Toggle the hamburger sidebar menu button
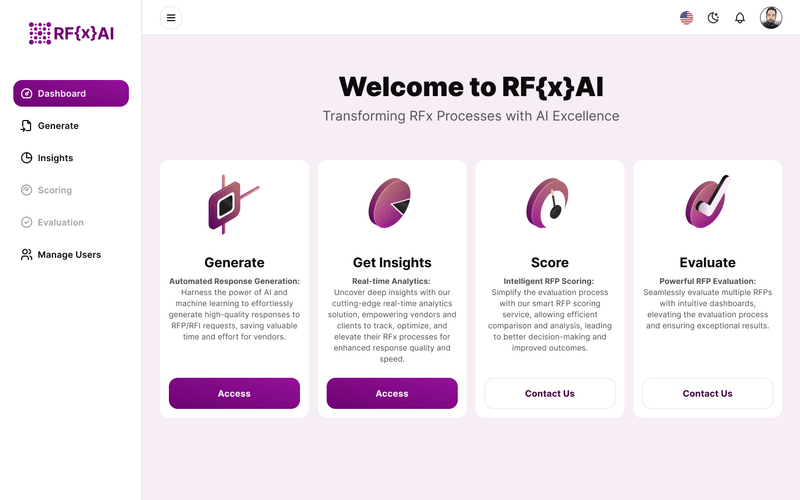800x500 pixels. pos(171,18)
